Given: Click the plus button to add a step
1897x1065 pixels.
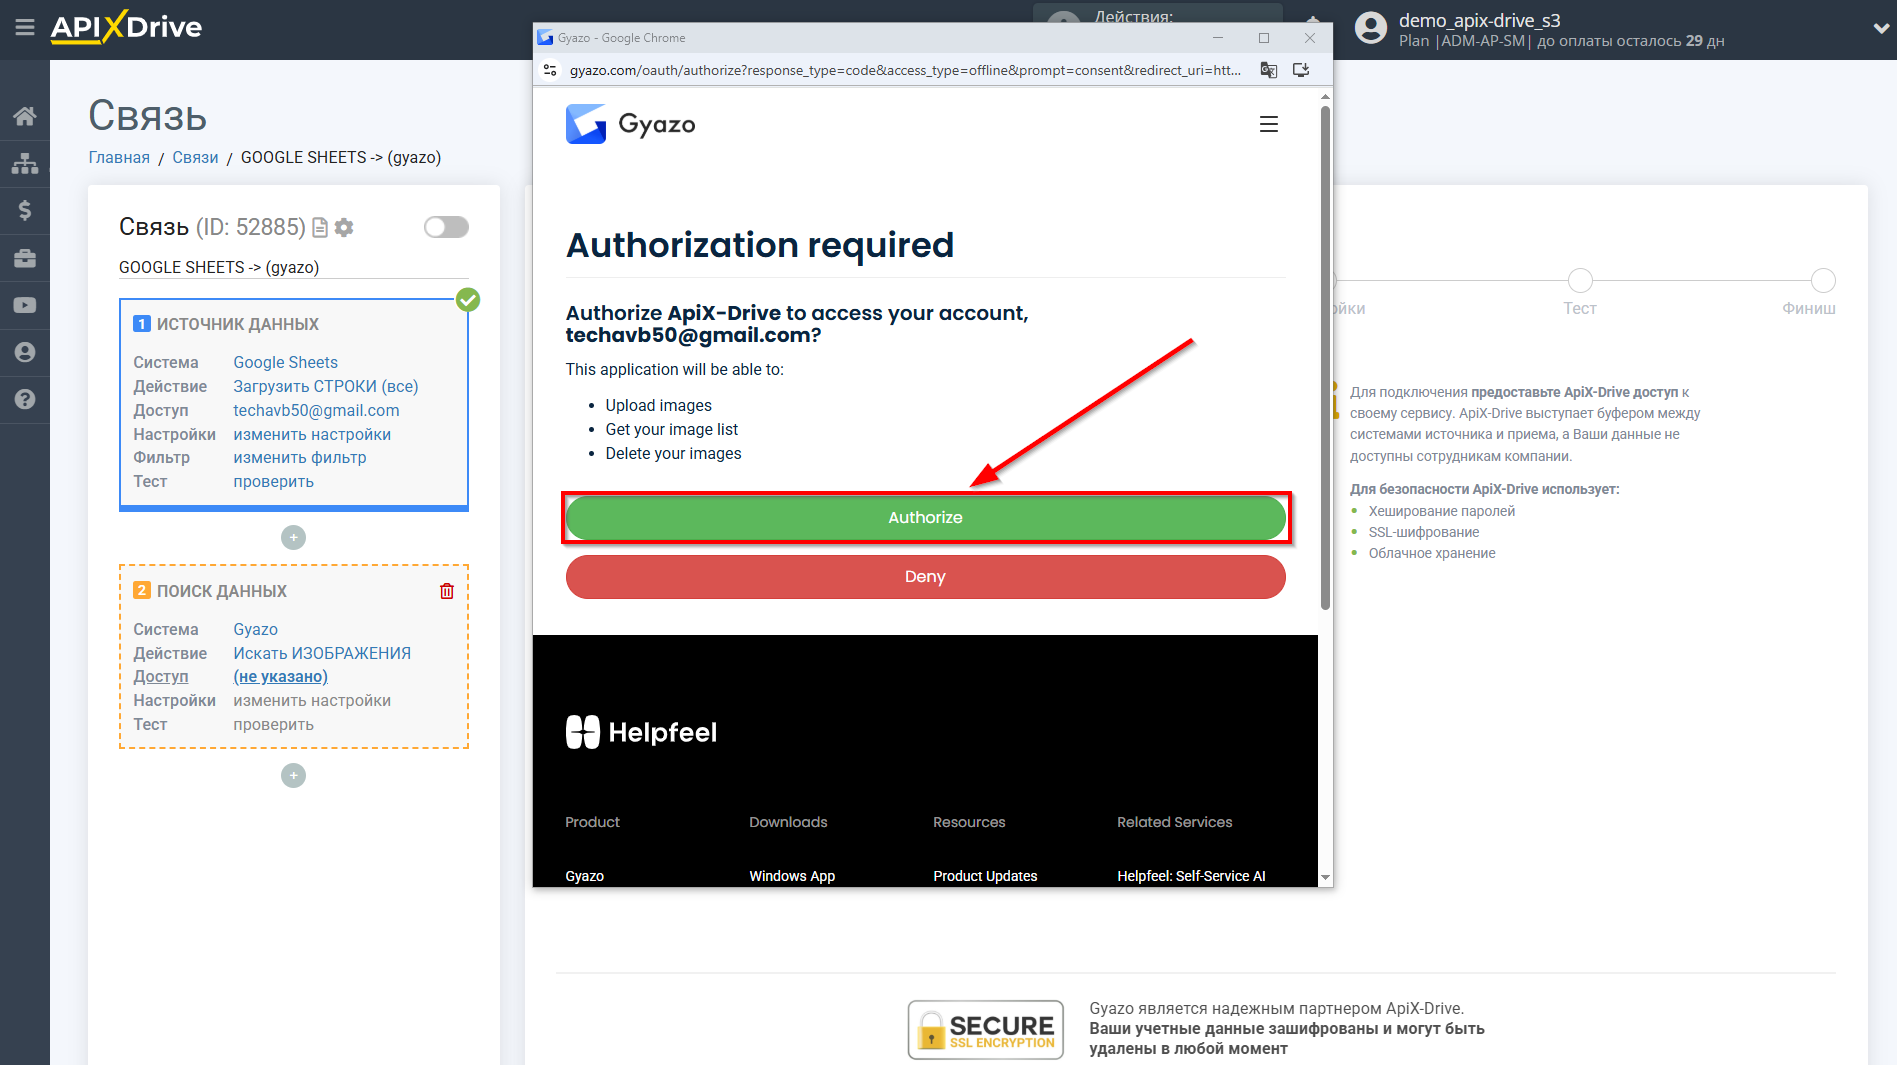Looking at the screenshot, I should click(293, 537).
